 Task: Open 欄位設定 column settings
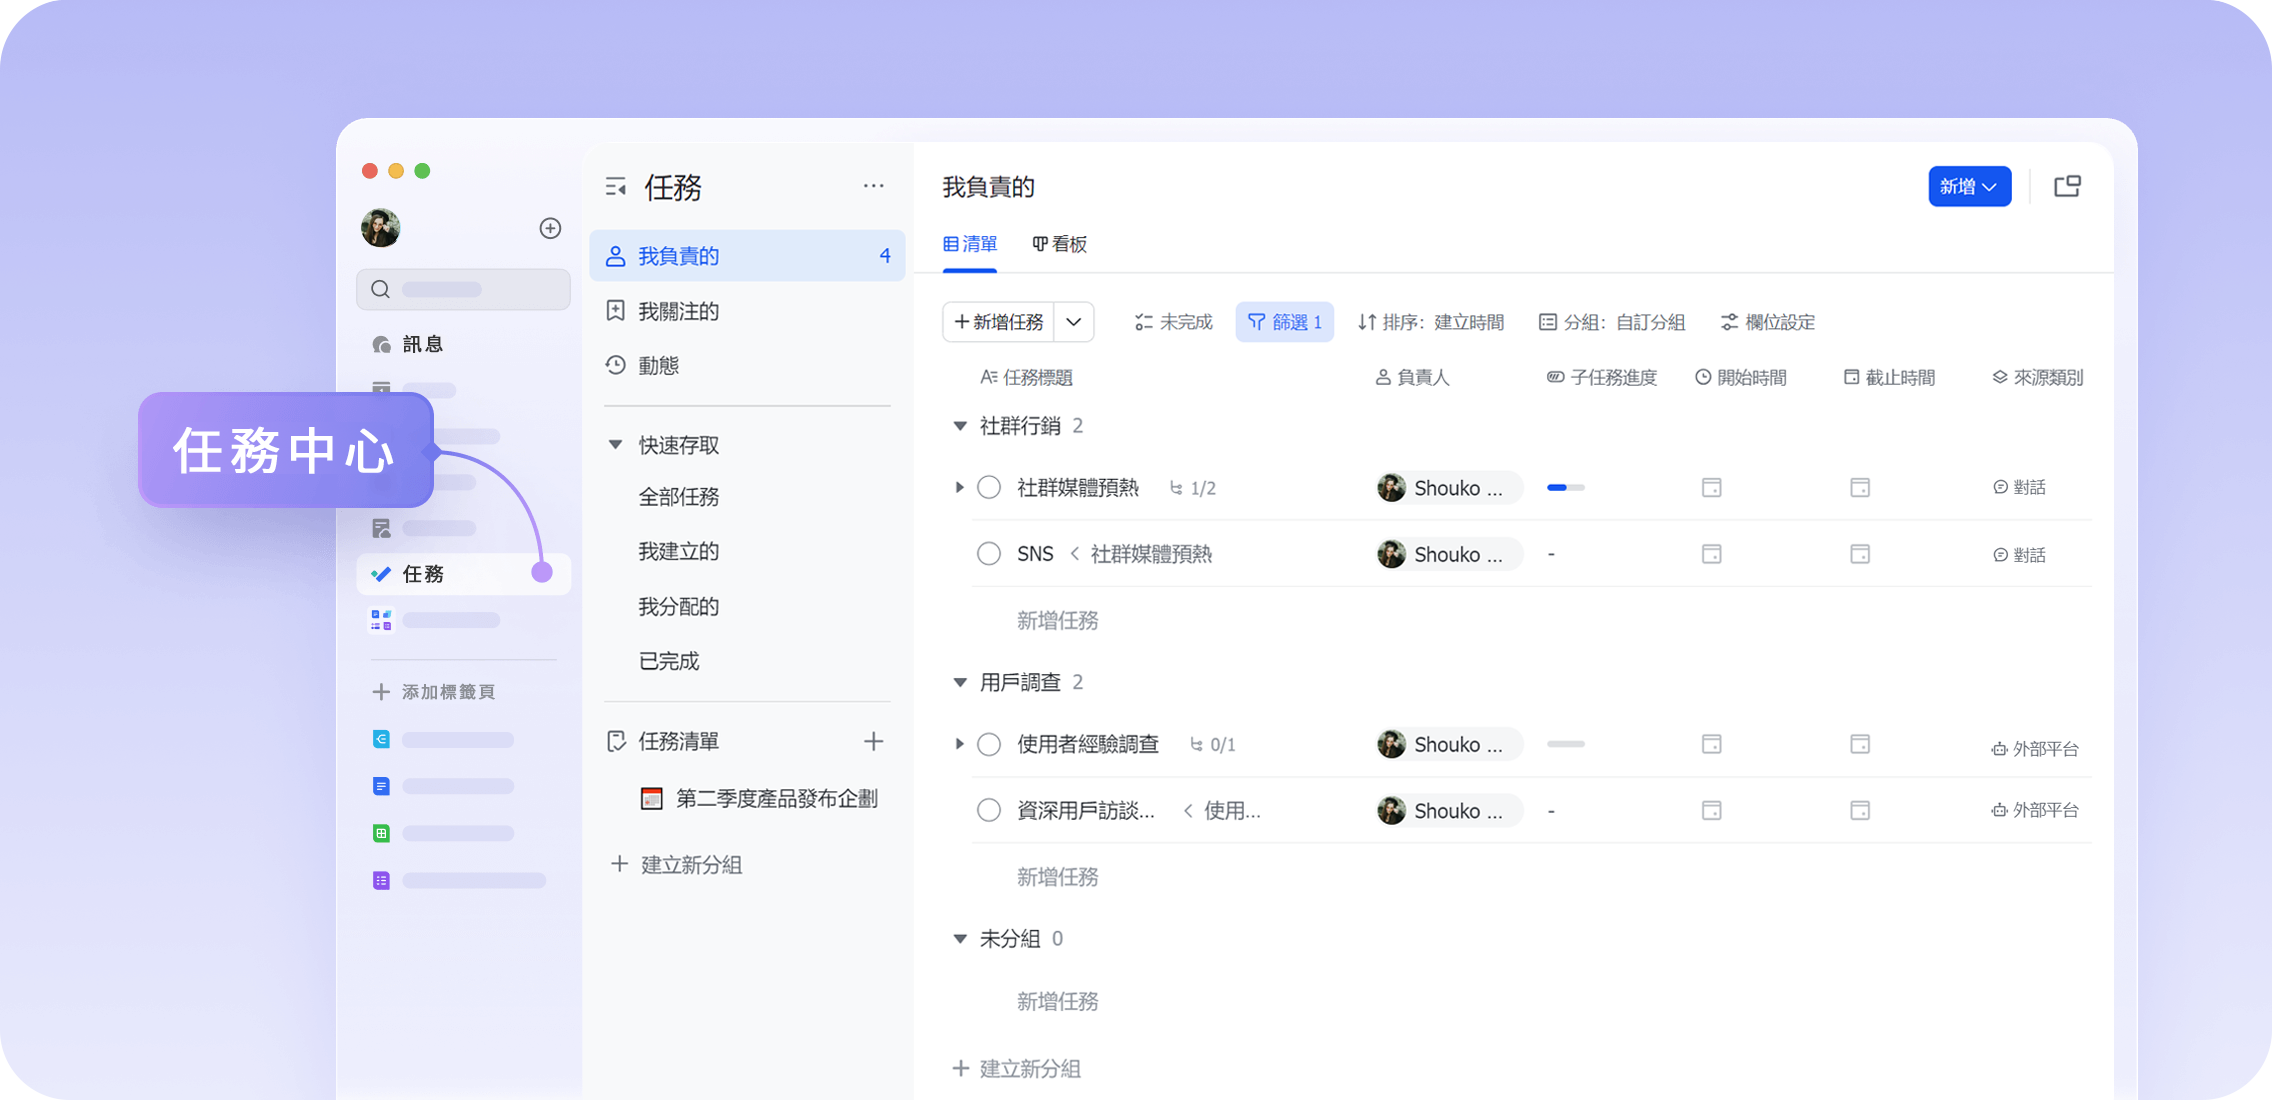[x=1767, y=322]
